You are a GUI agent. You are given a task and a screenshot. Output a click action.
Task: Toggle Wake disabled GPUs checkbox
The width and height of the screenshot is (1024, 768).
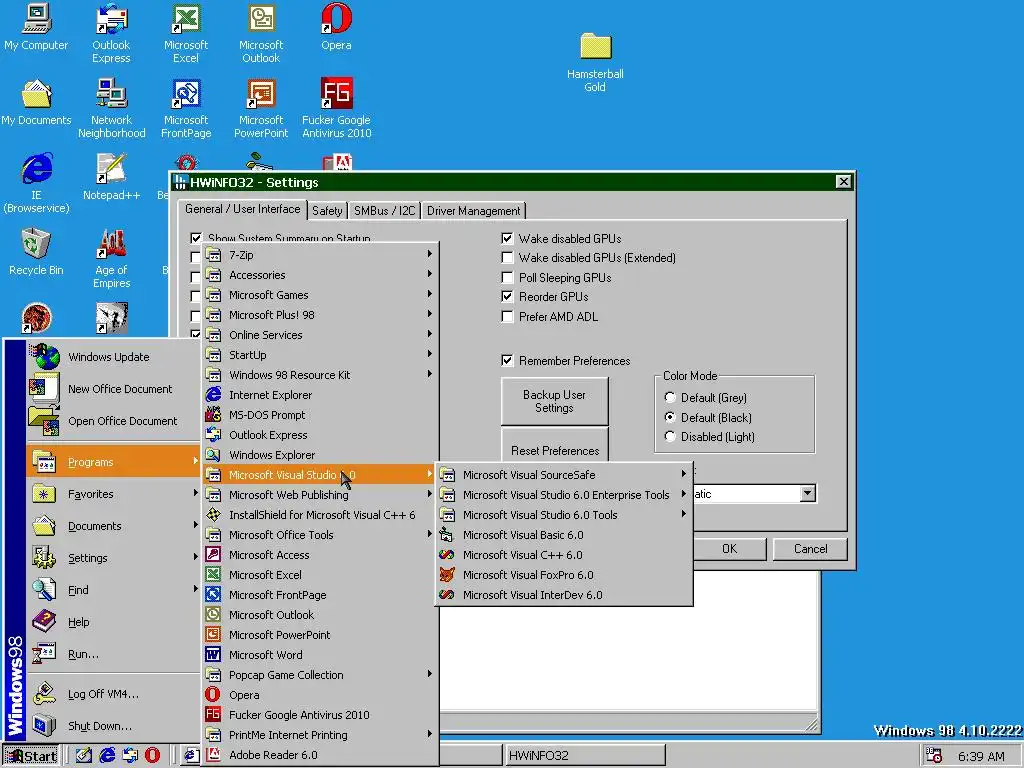507,238
